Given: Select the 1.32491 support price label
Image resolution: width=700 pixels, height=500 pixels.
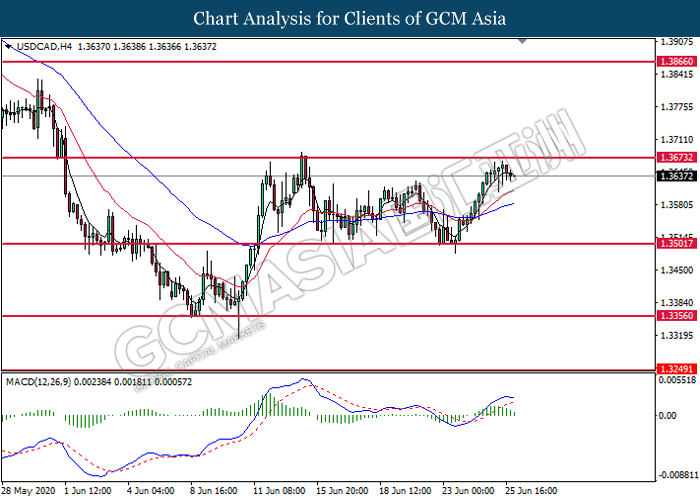Looking at the screenshot, I should [677, 369].
